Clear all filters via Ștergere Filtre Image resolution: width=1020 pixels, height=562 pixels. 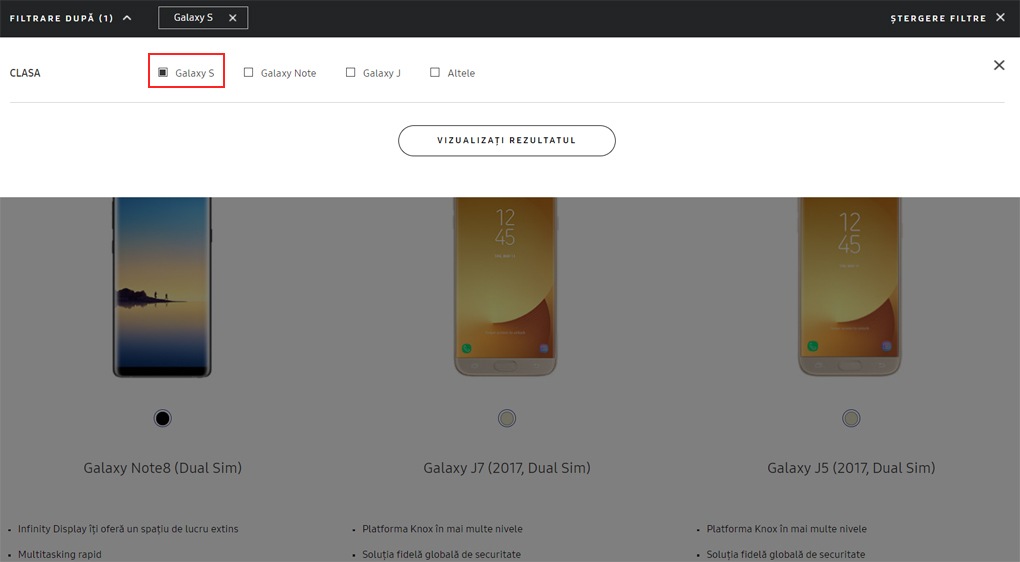tap(938, 18)
